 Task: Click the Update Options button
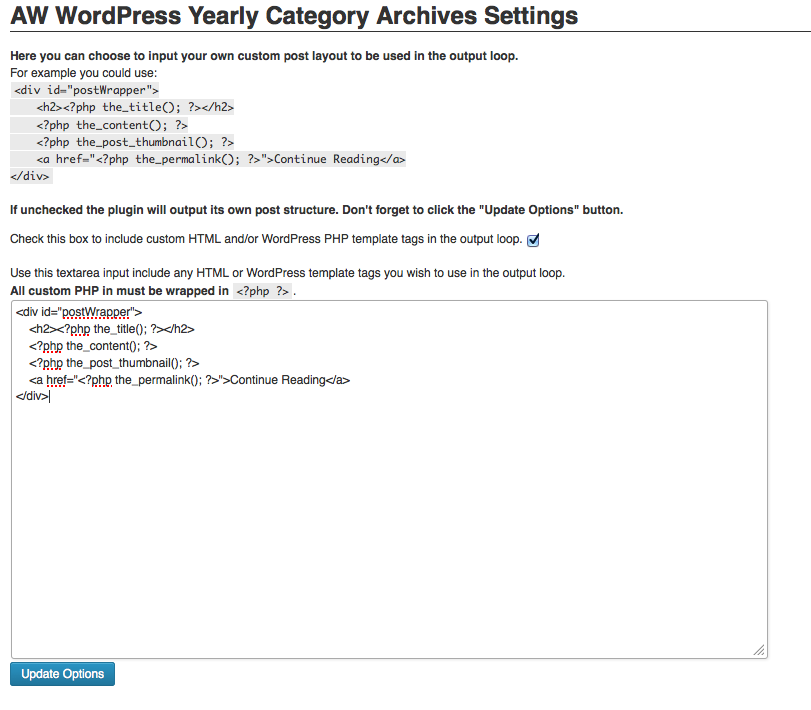[63, 674]
